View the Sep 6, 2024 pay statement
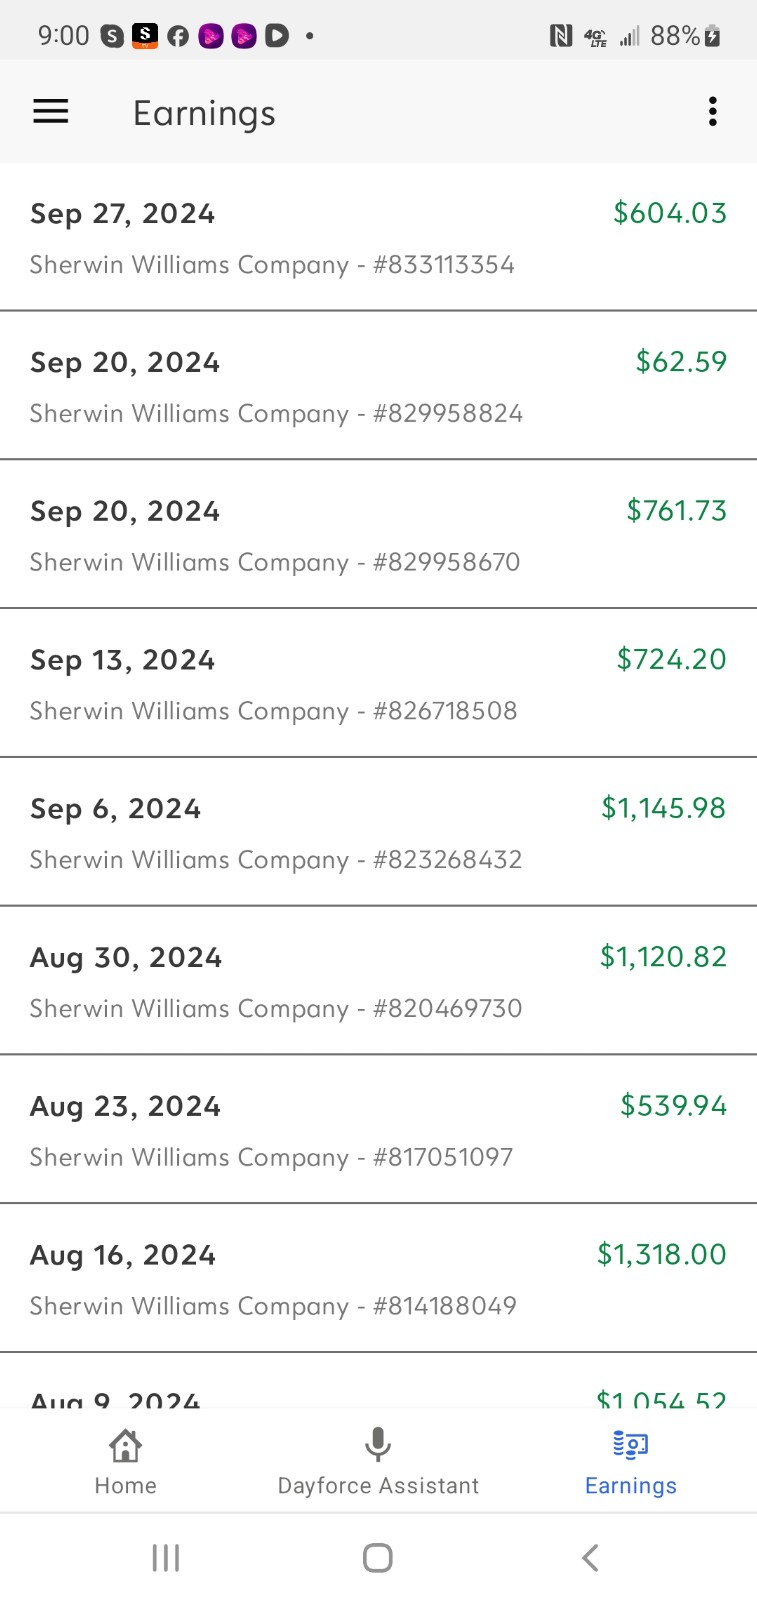This screenshot has height=1600, width=757. [x=378, y=833]
